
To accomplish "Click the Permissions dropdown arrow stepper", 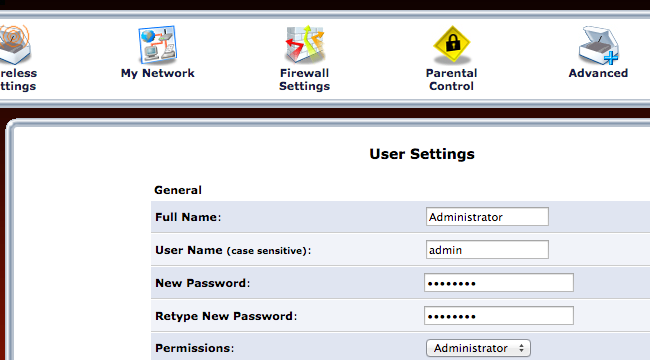I will click(x=521, y=348).
